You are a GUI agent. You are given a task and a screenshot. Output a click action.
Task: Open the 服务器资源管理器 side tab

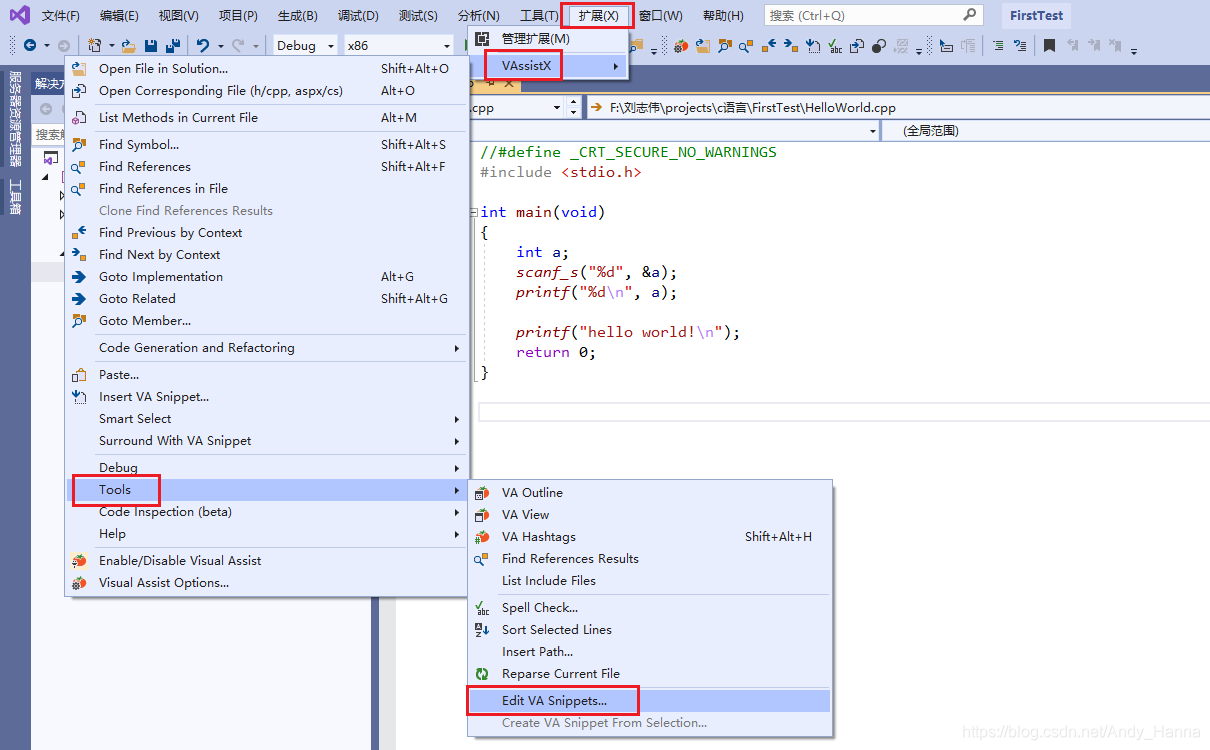point(15,118)
